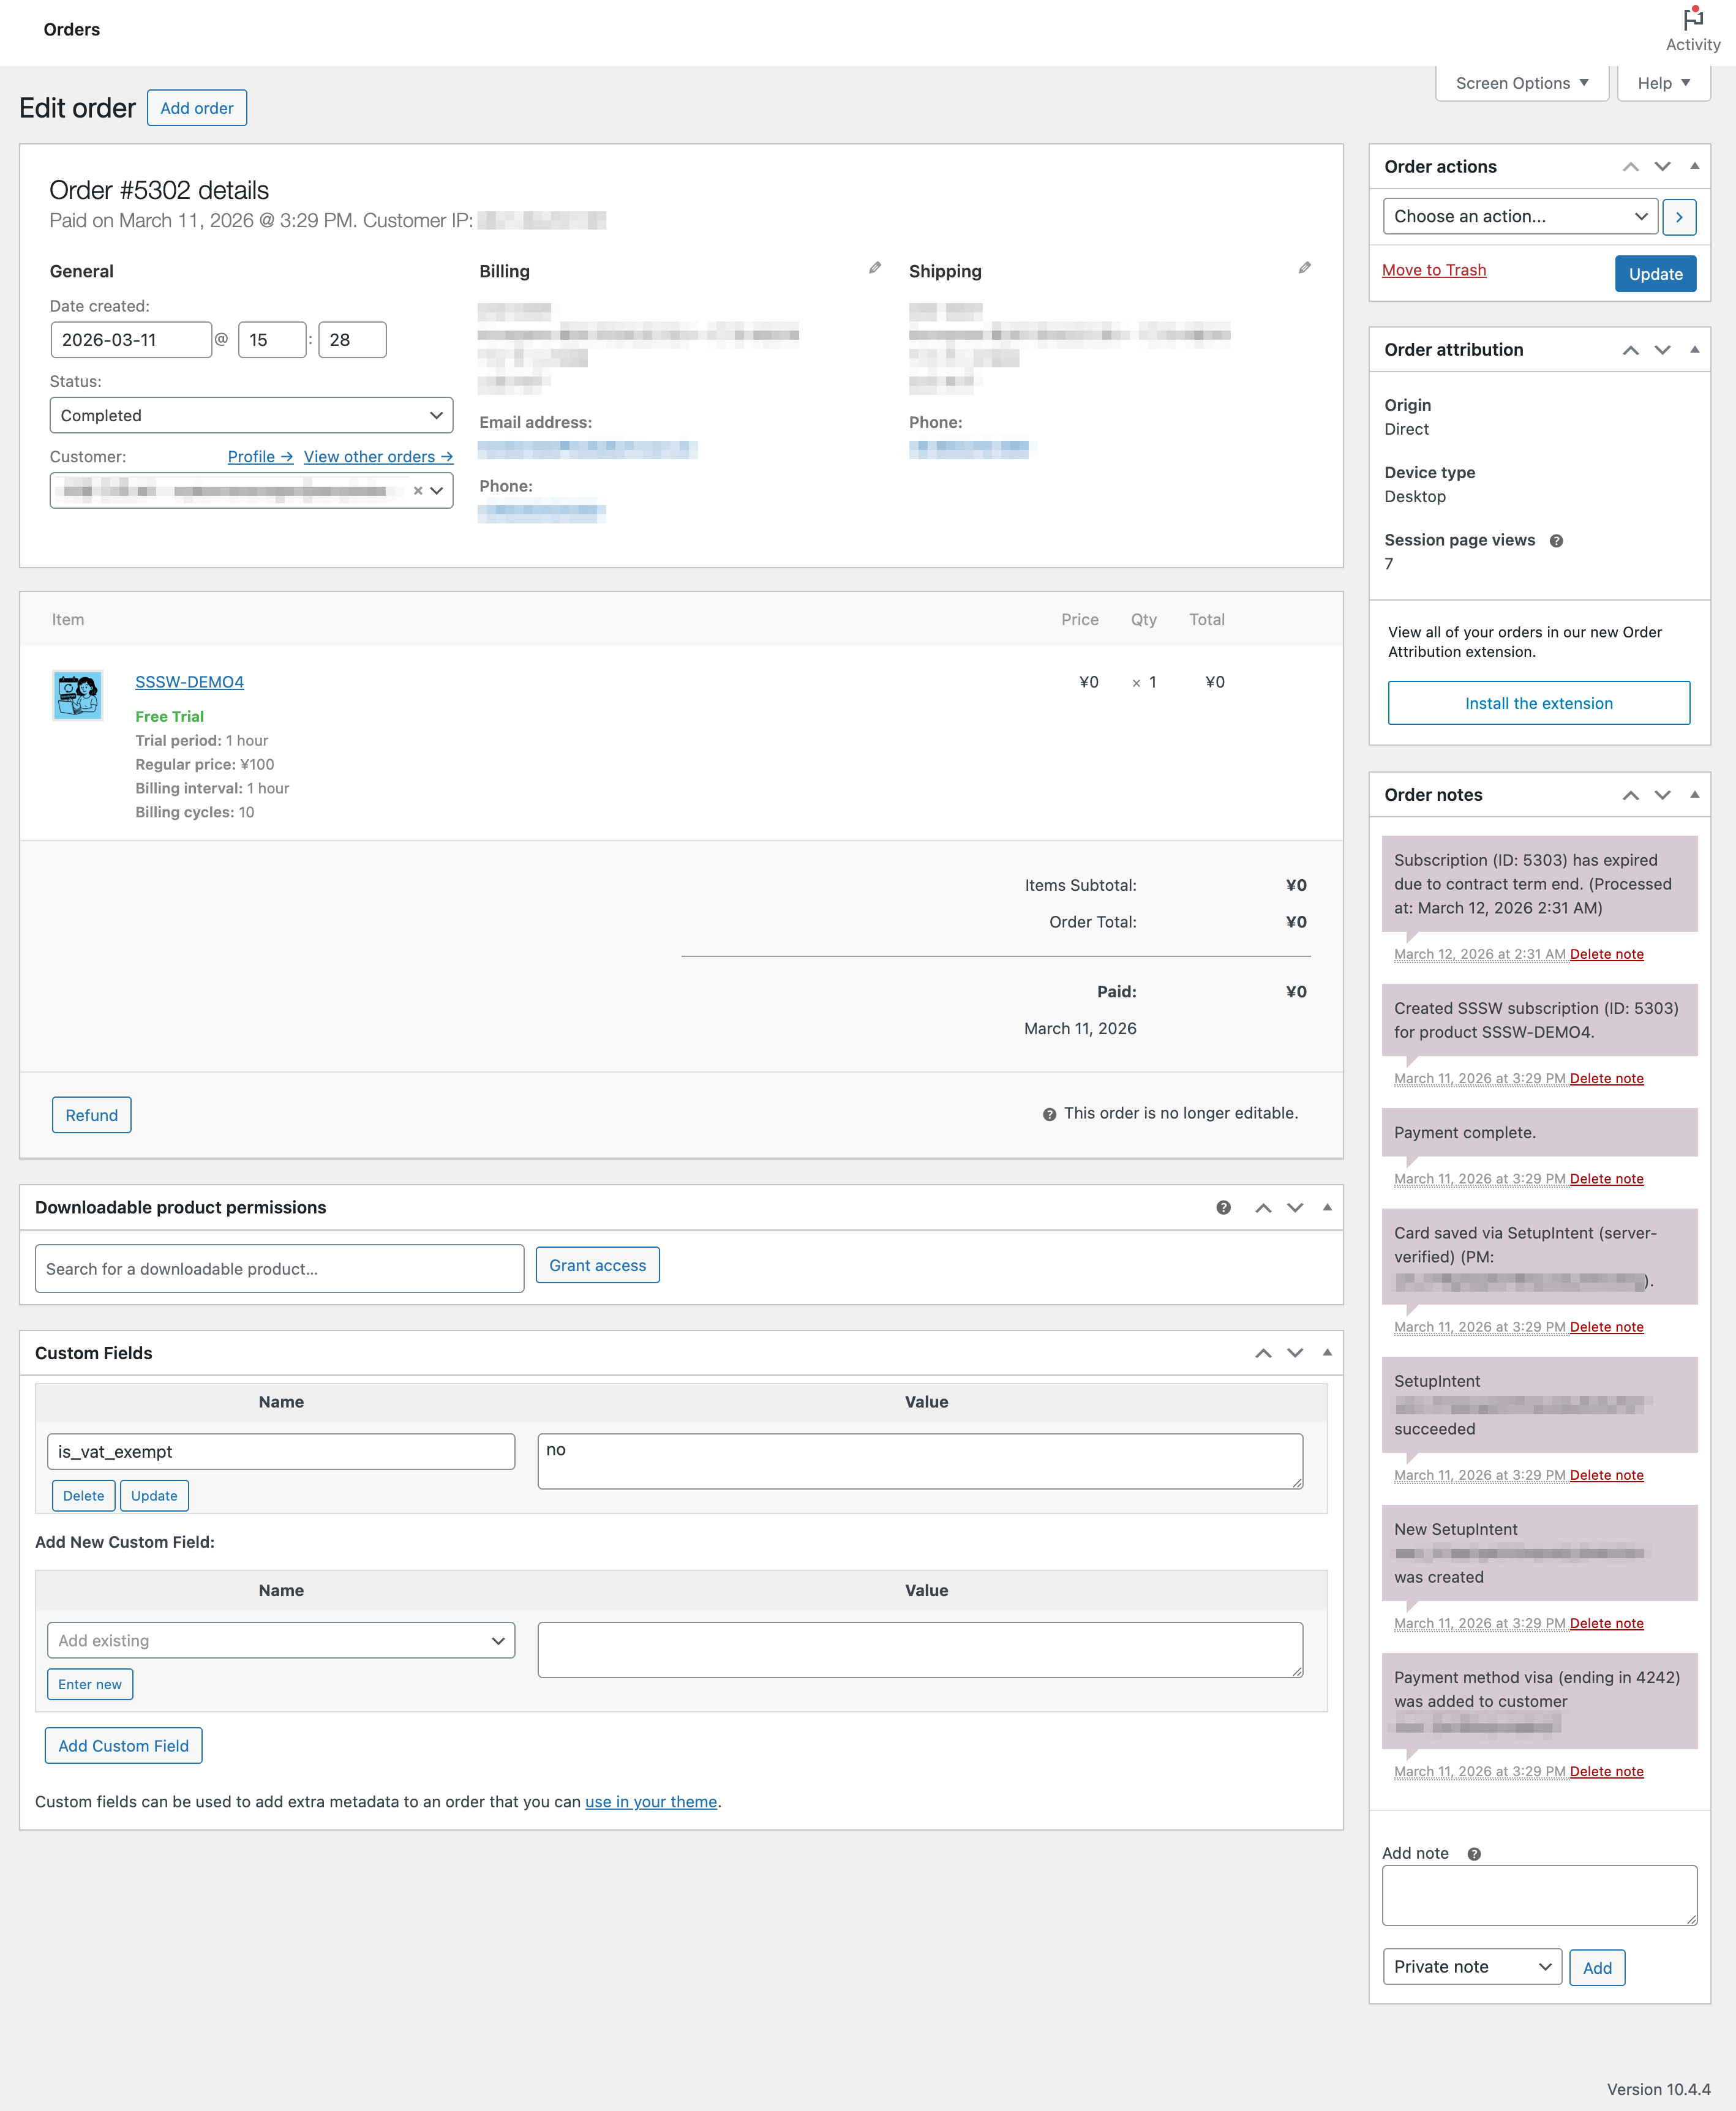Clear selected customer with x icon

coord(418,491)
